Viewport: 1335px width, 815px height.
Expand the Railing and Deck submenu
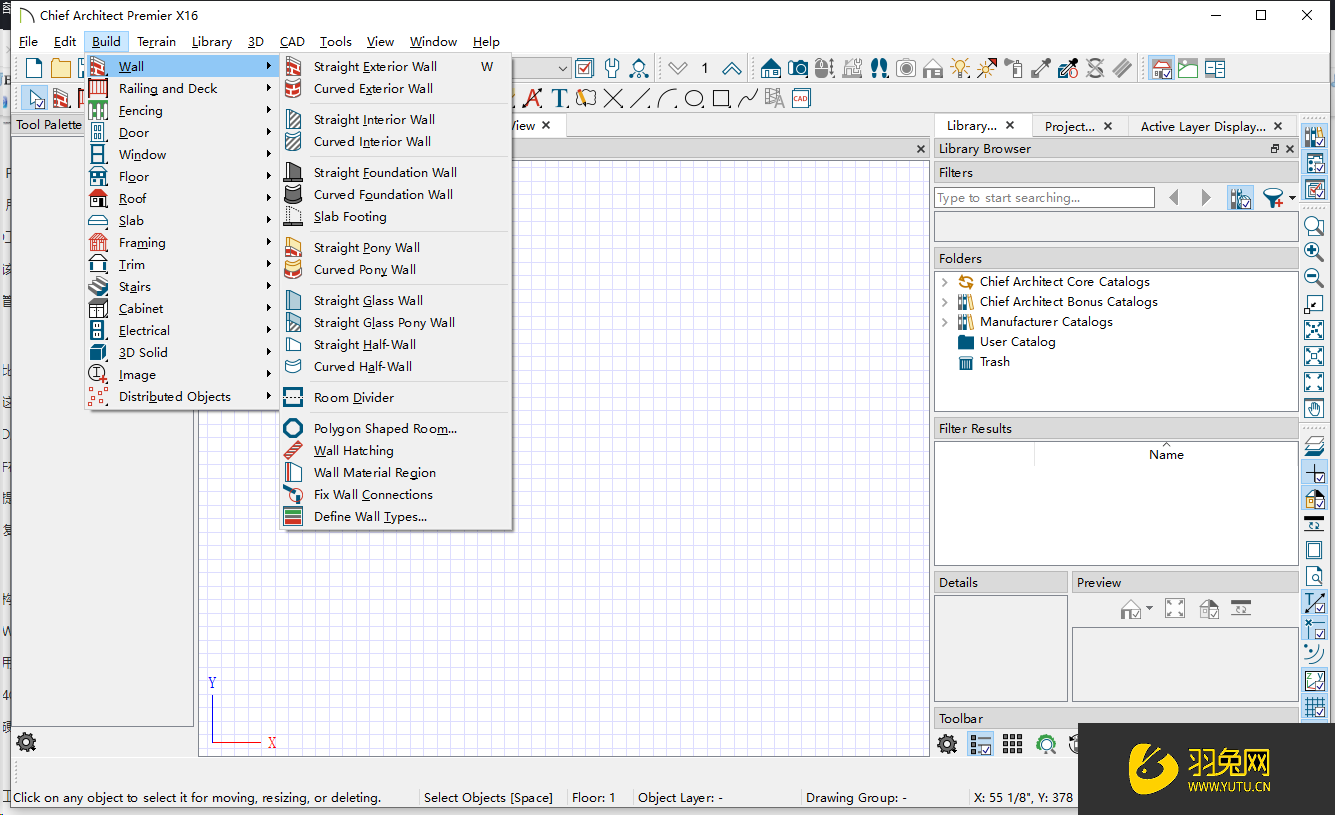(181, 89)
